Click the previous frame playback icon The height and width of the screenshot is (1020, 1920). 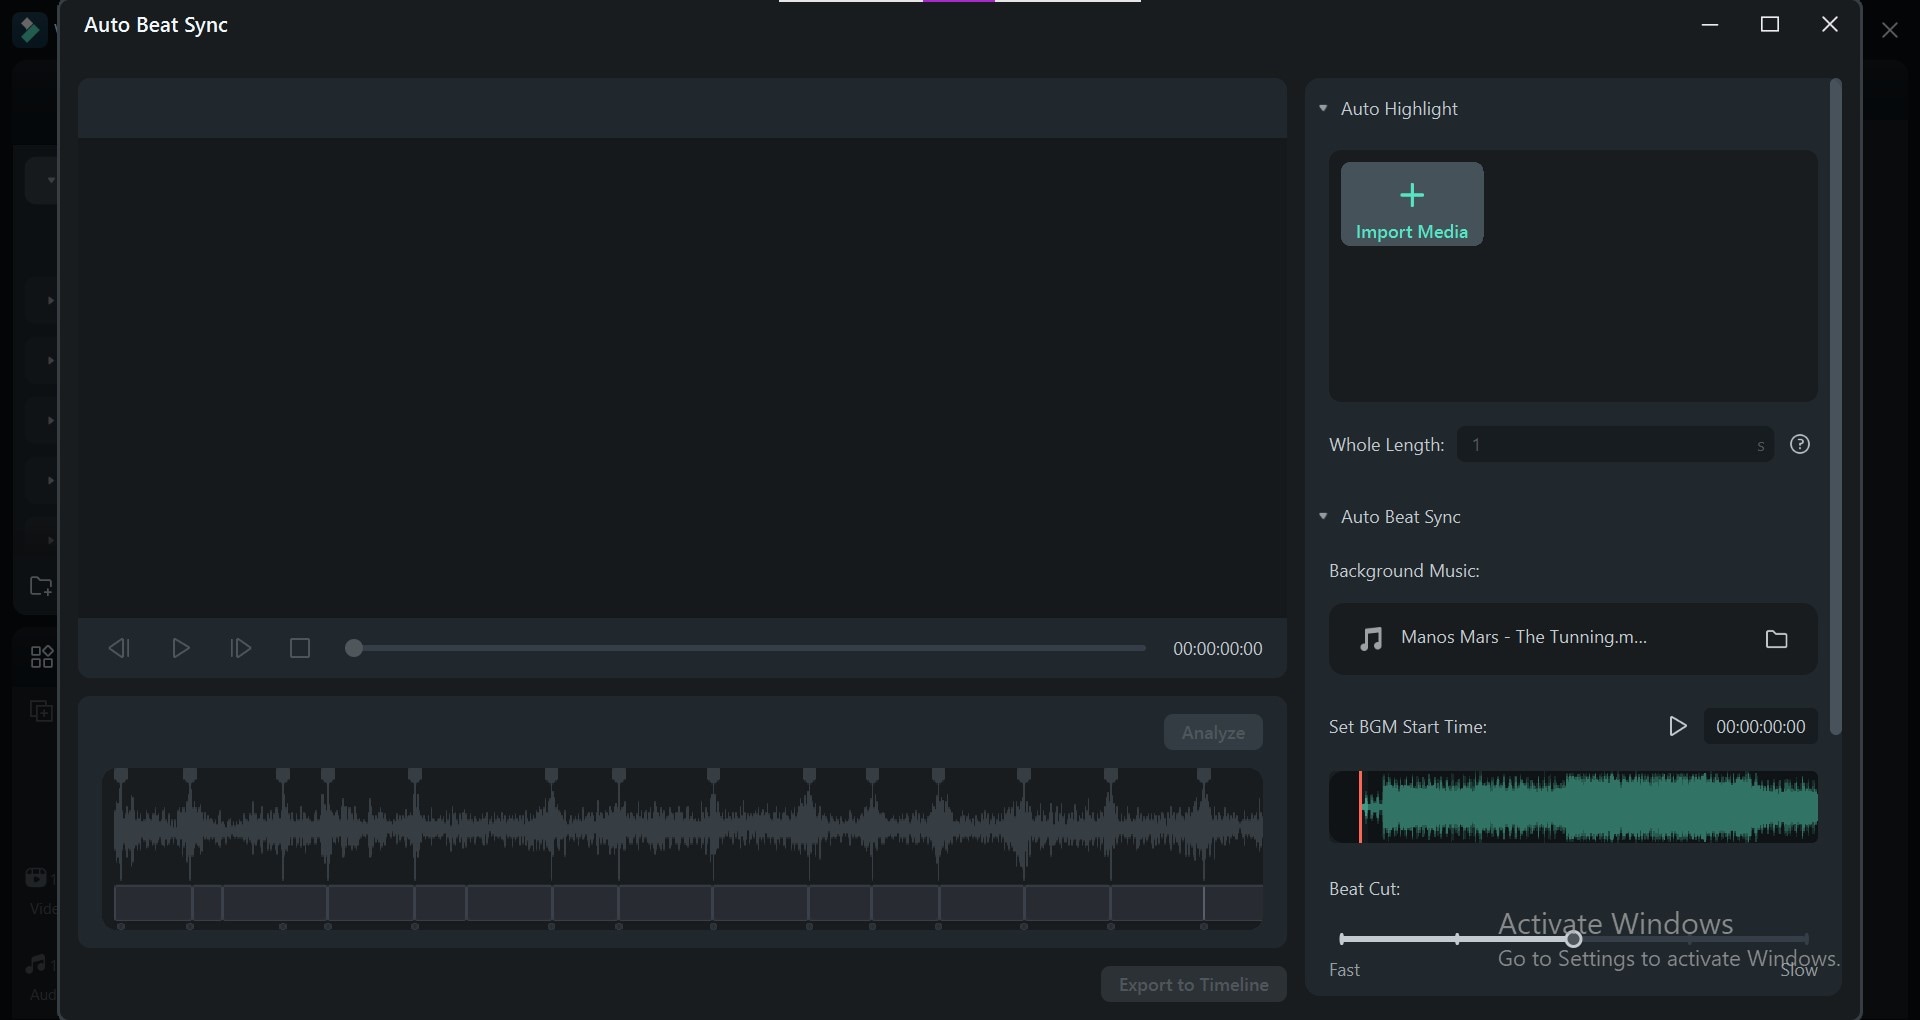tap(119, 648)
